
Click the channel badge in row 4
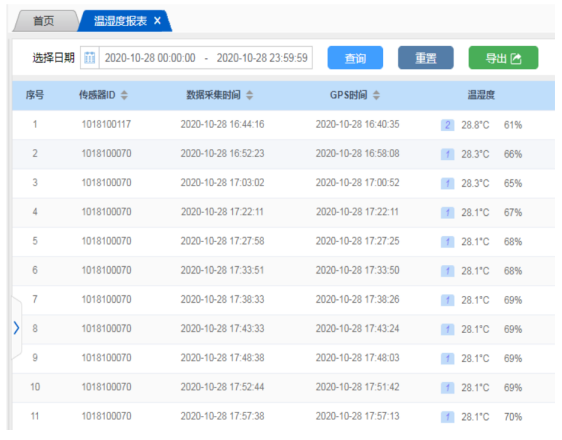(x=447, y=212)
